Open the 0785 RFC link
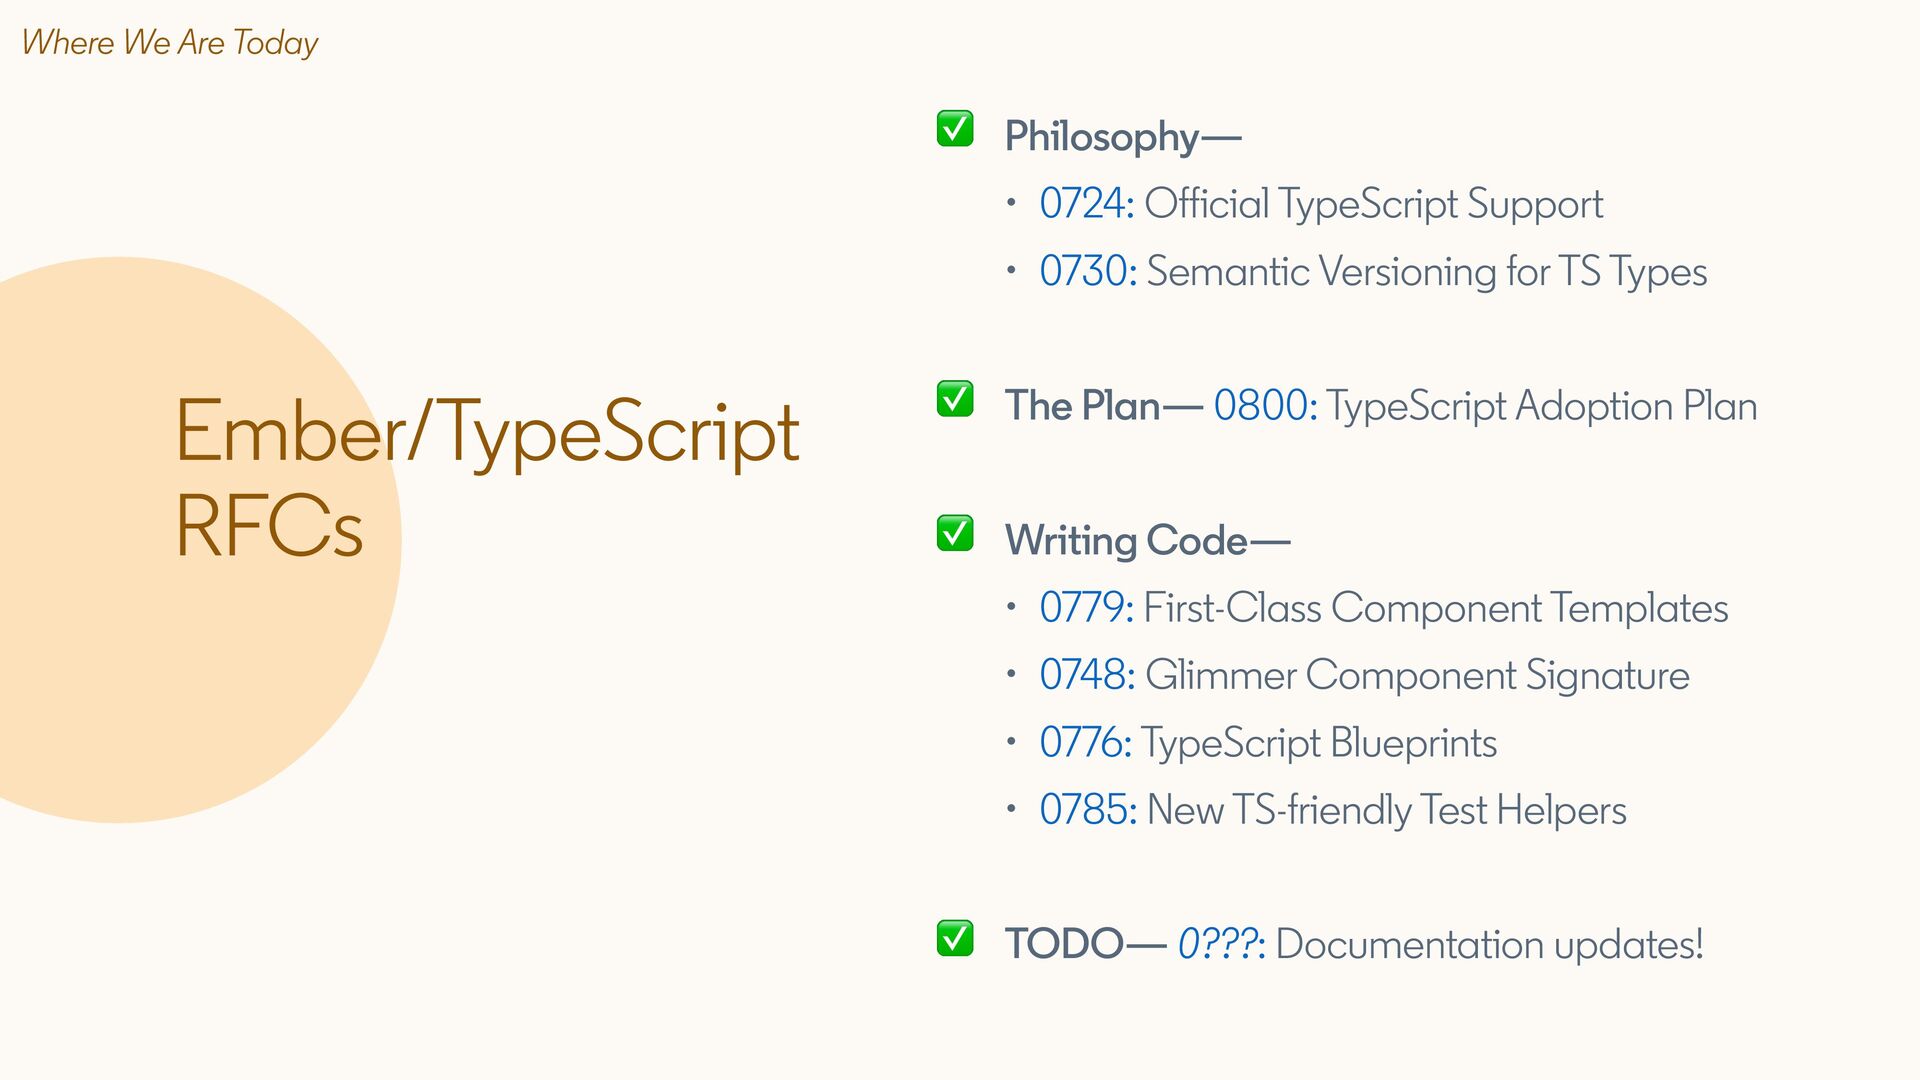This screenshot has width=1920, height=1080. 1088,810
